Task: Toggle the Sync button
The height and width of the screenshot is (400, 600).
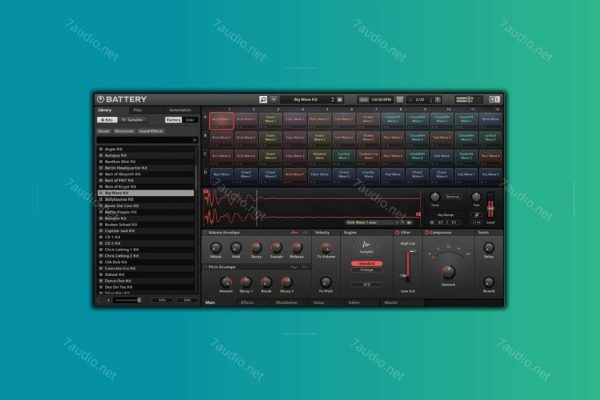Action: point(364,100)
